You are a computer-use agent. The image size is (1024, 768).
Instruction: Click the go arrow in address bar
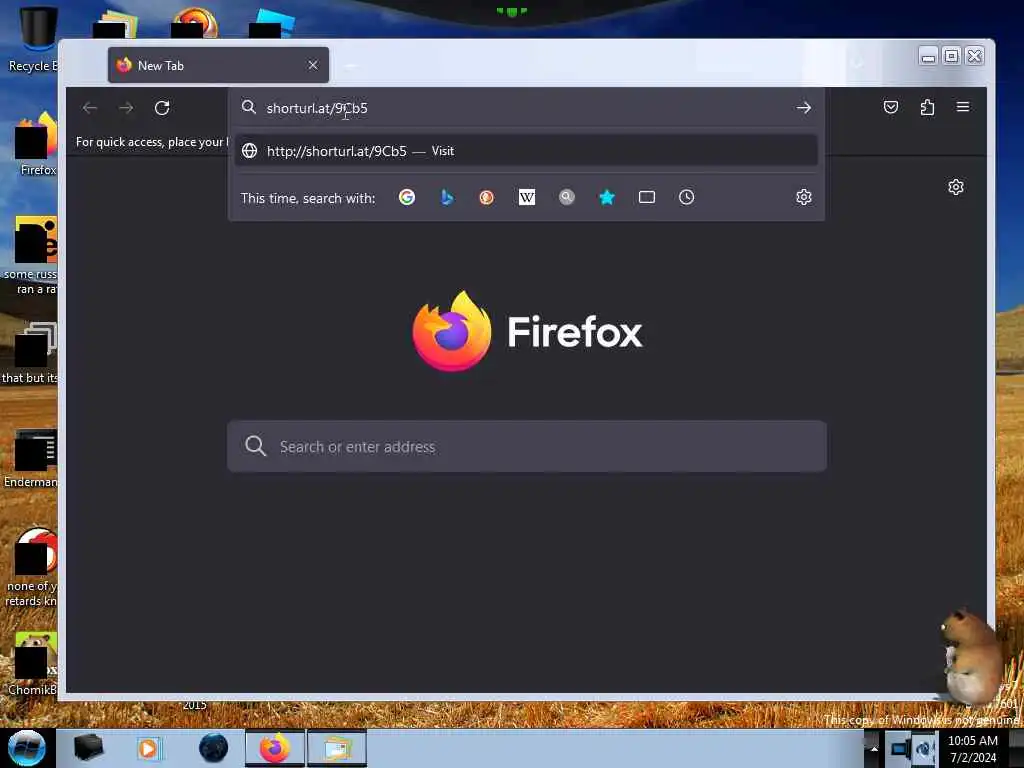804,108
